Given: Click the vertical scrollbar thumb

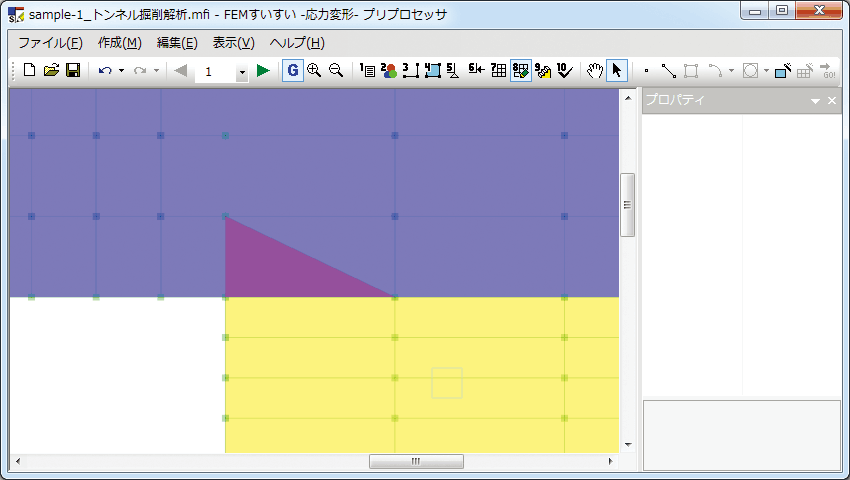Looking at the screenshot, I should point(627,205).
